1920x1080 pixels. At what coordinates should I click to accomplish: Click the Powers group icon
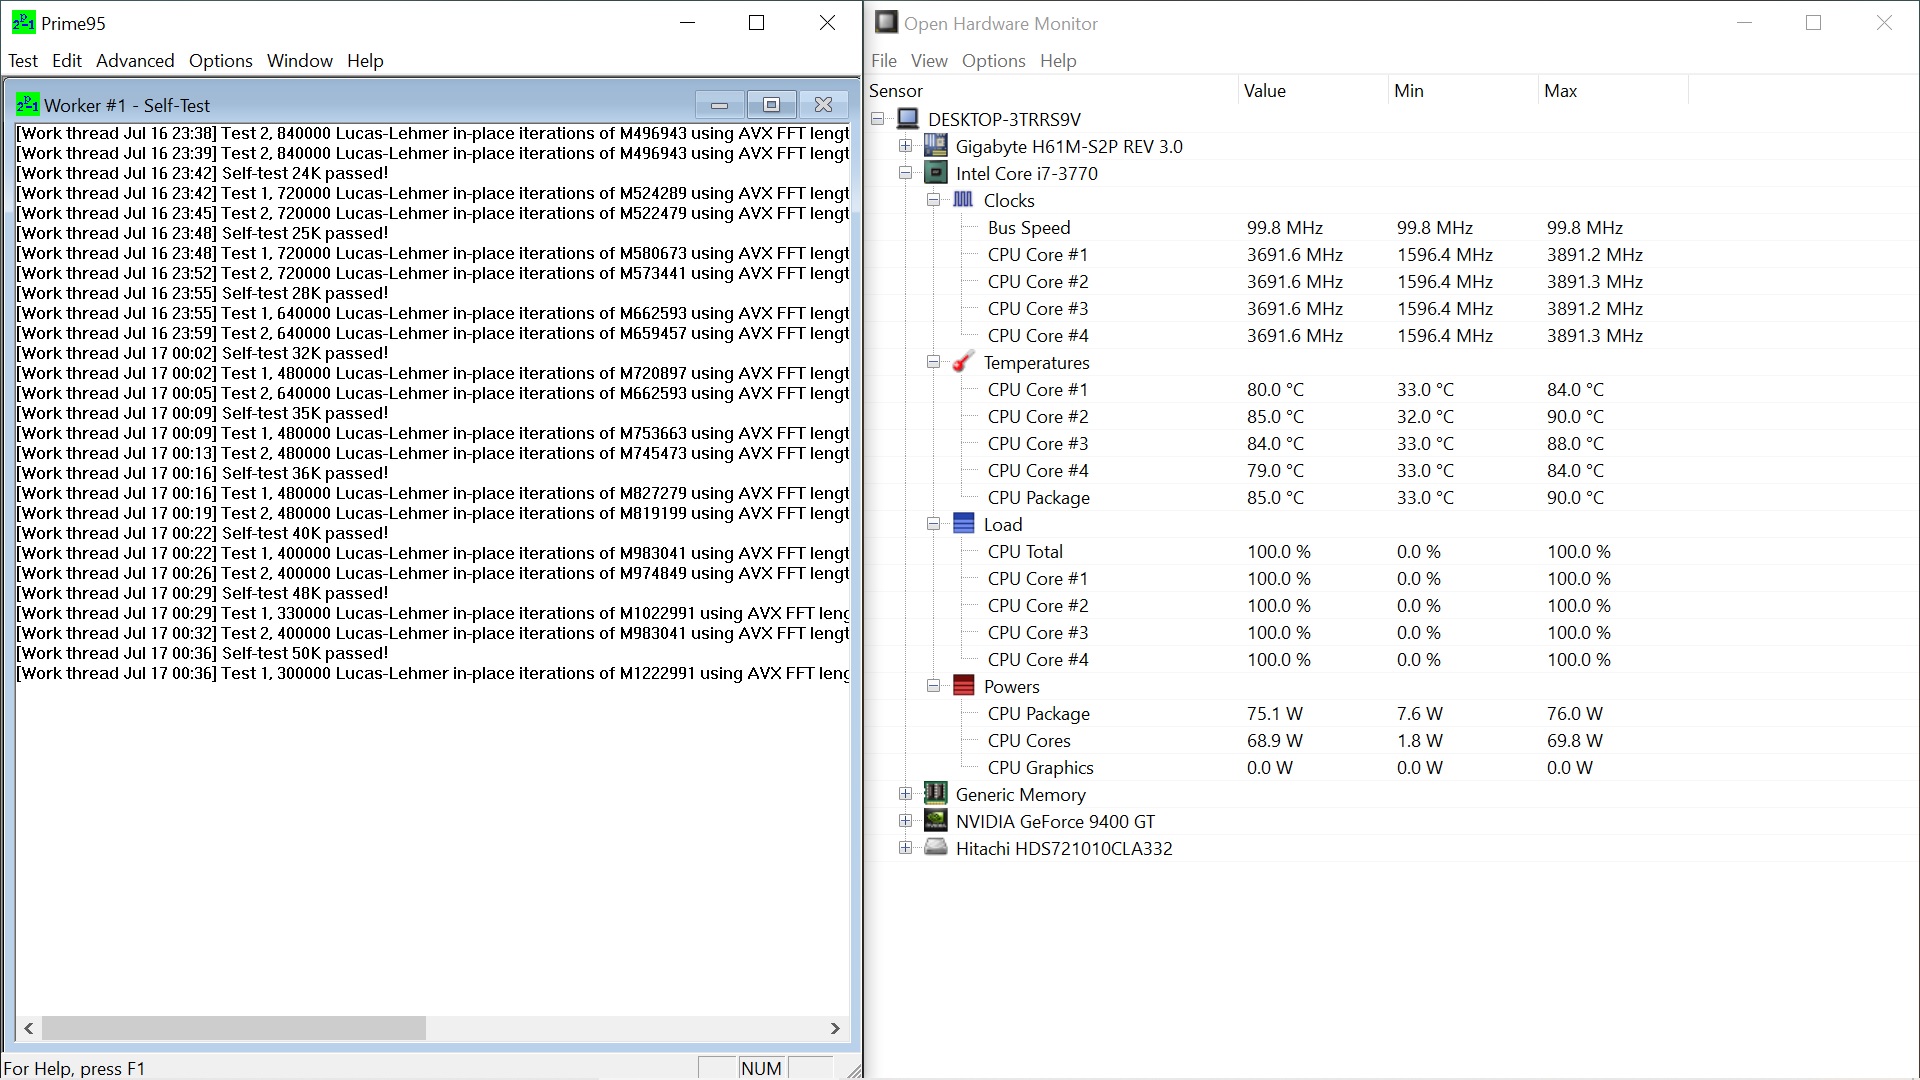click(963, 686)
